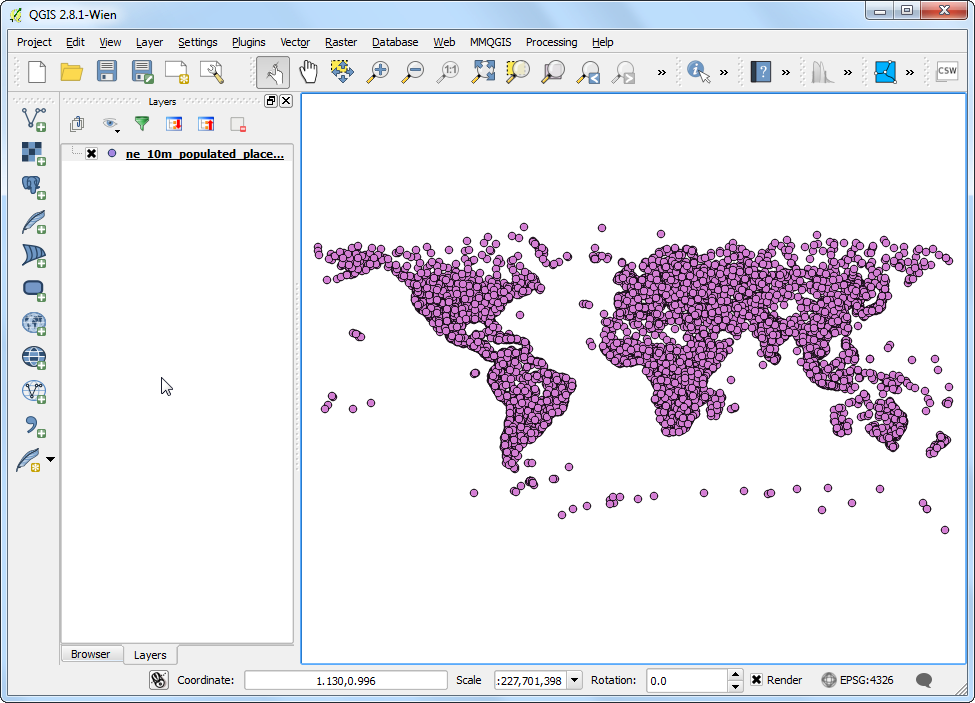
Task: Click Filter Legend By Map Content funnel
Action: [x=142, y=124]
